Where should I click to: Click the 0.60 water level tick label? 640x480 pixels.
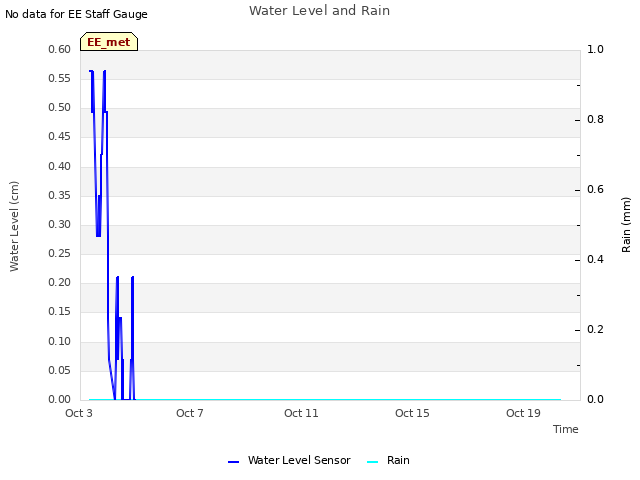(60, 49)
